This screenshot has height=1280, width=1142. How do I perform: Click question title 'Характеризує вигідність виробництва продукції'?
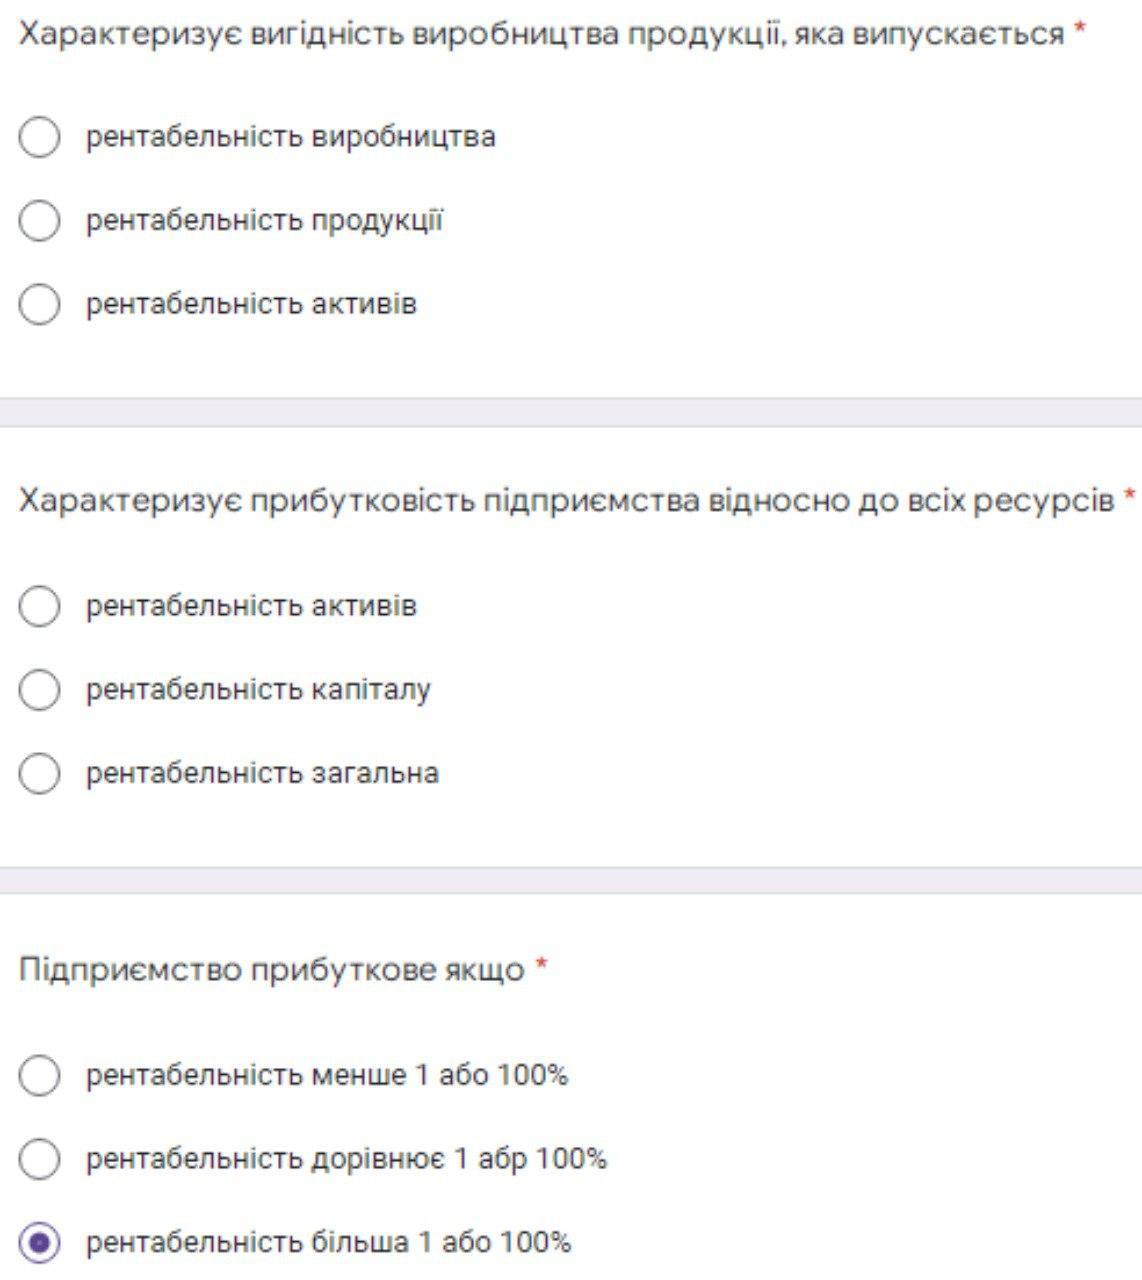(541, 34)
